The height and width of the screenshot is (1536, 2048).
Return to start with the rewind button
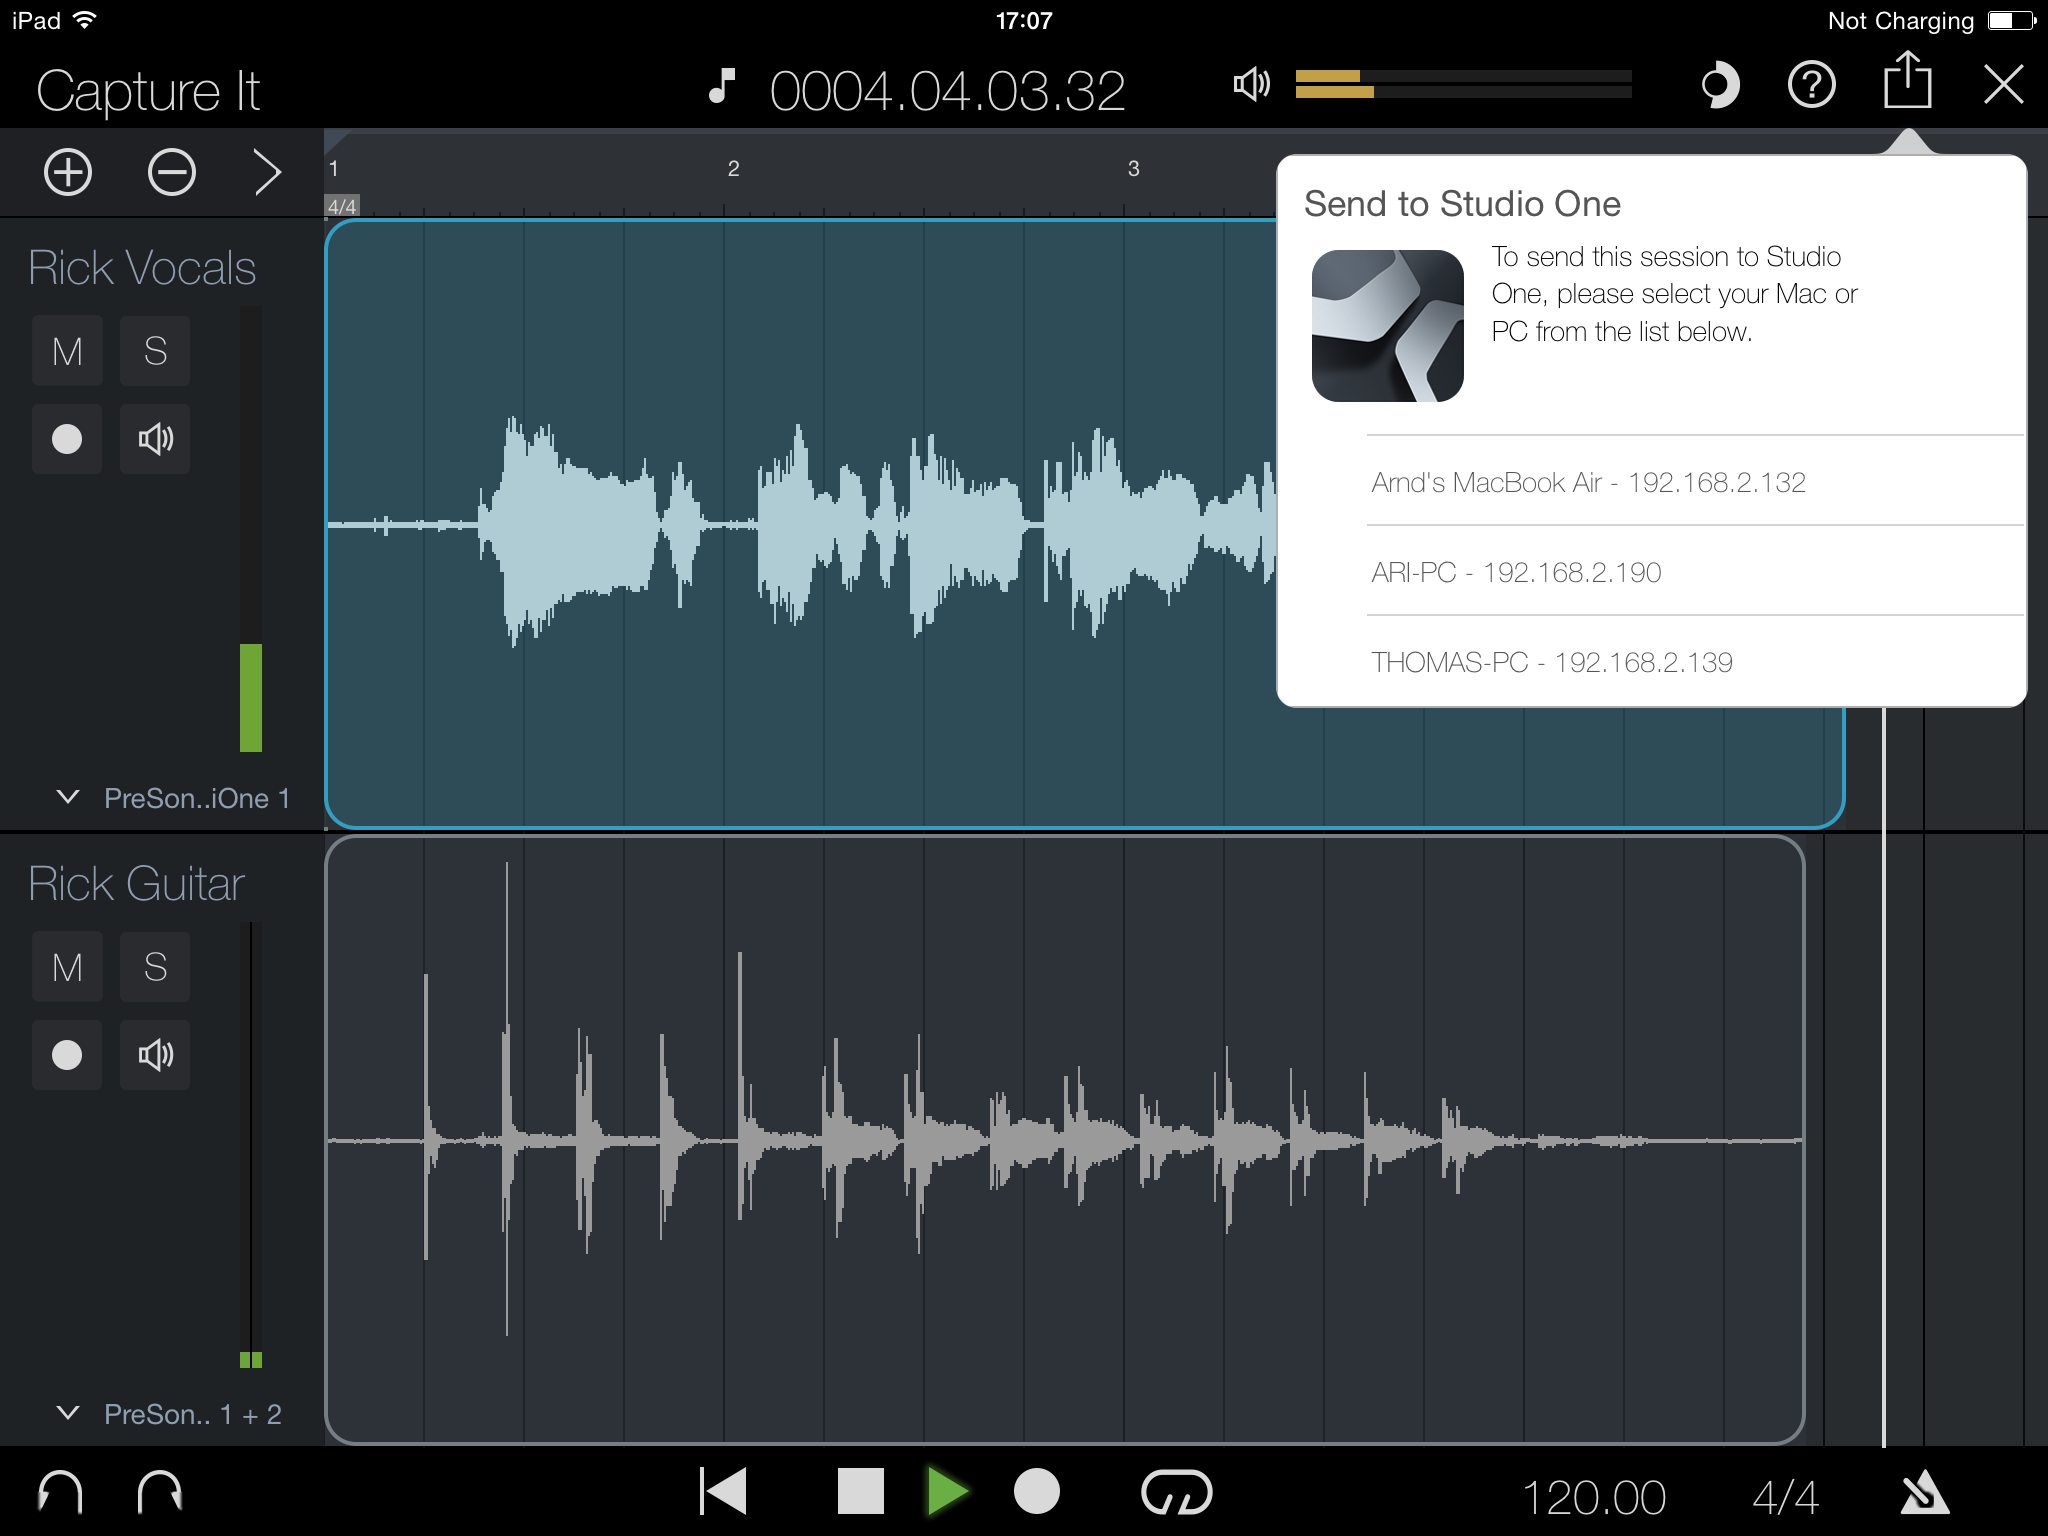click(723, 1492)
